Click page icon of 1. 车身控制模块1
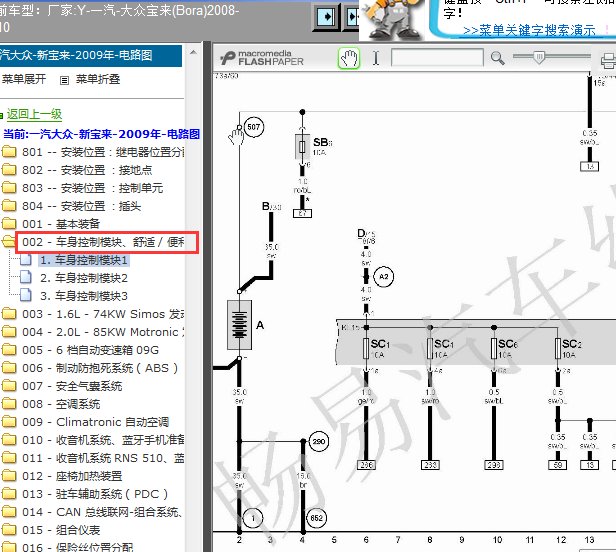 point(26,260)
